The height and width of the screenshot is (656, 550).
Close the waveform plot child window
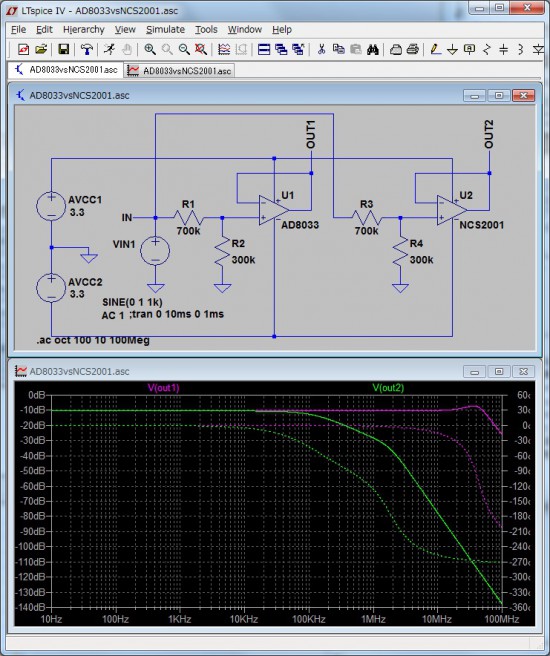coord(523,371)
